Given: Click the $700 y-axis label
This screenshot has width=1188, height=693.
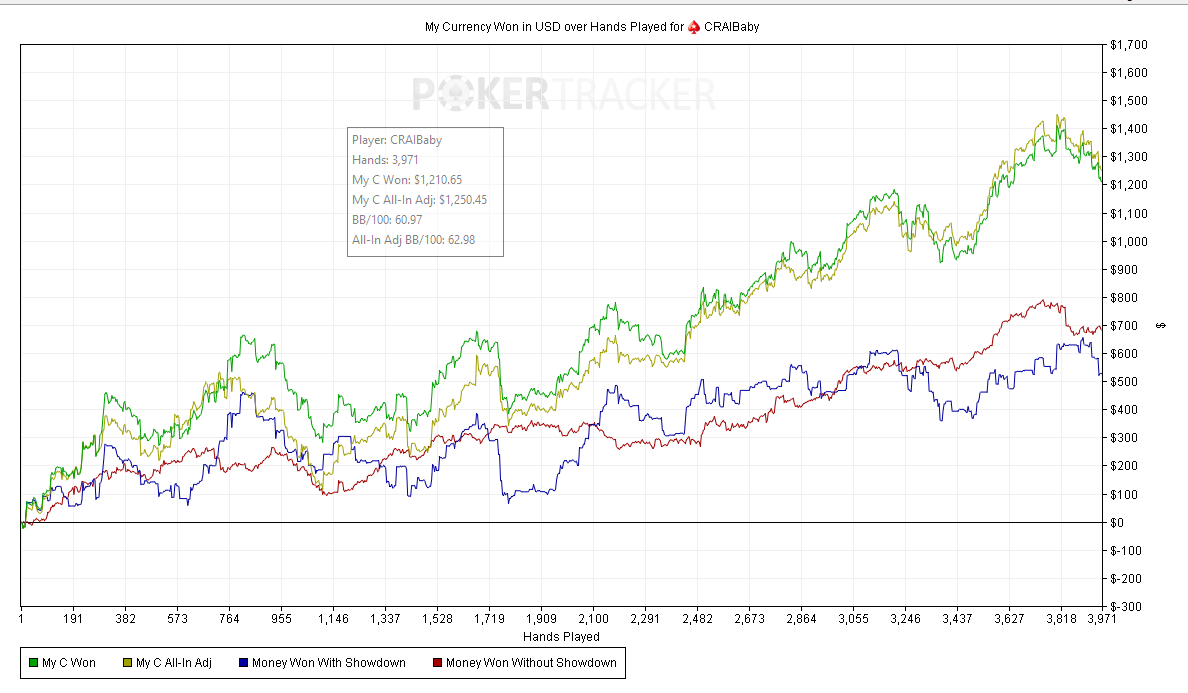Looking at the screenshot, I should coord(1124,326).
